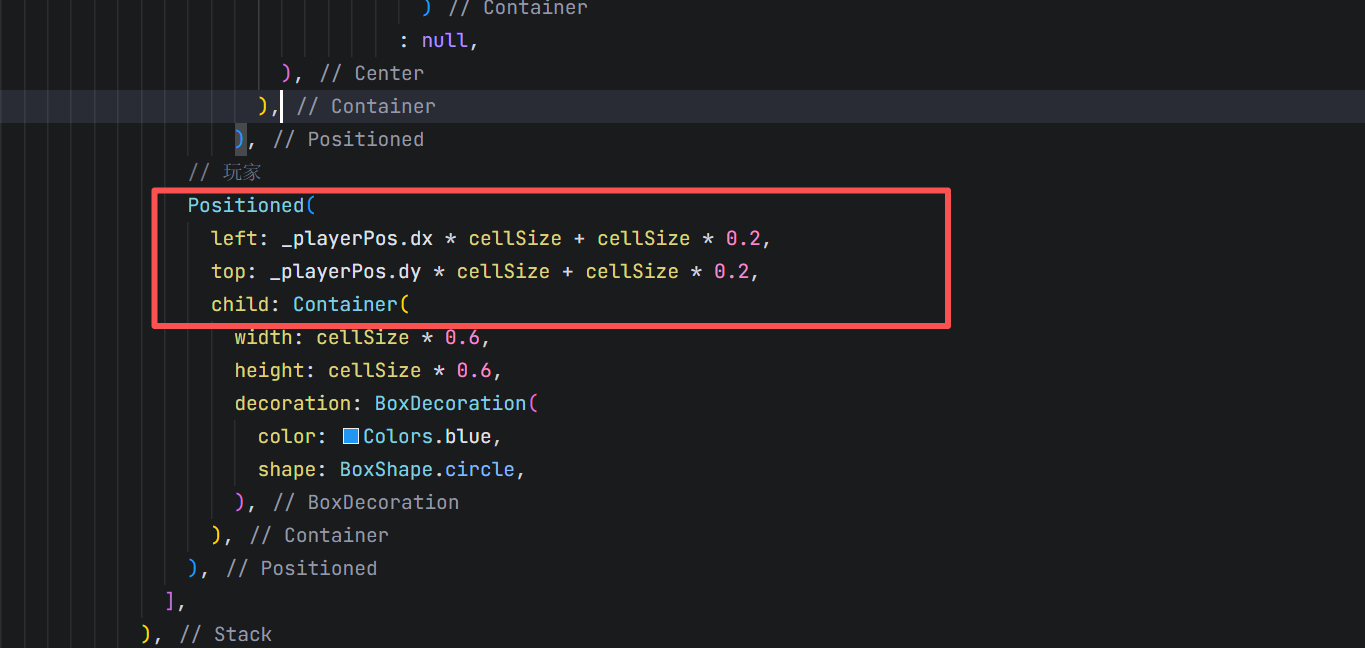Click Container( after child:
Screen dimensions: 1365x648
tap(351, 304)
